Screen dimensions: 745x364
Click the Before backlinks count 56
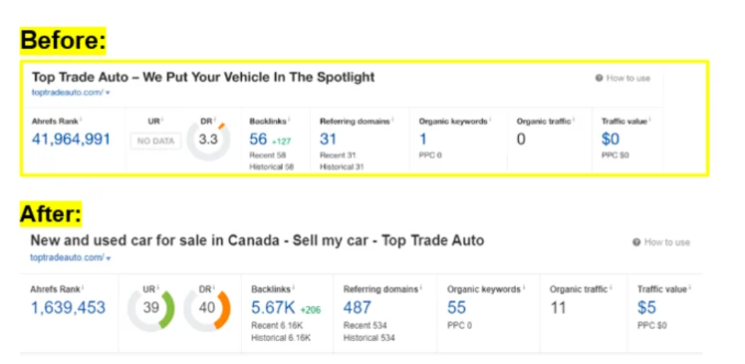point(258,139)
